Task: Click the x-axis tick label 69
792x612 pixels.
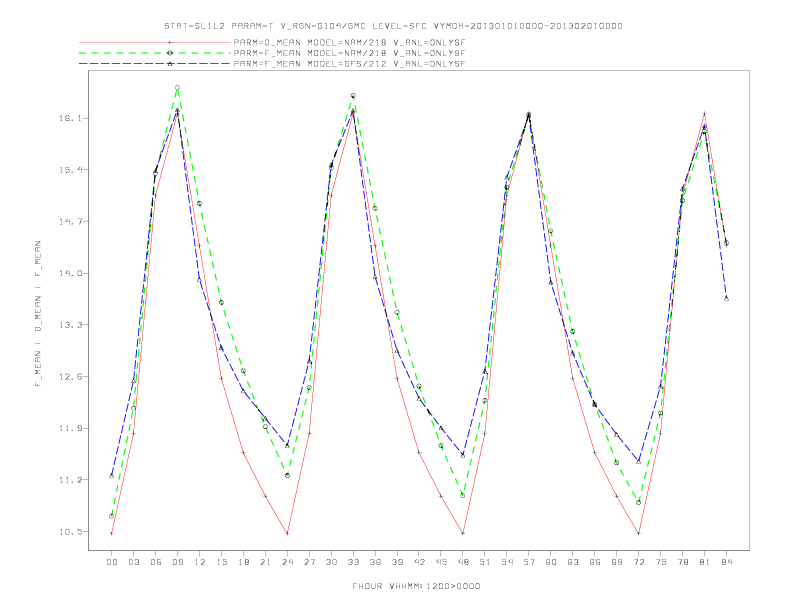Action: pyautogui.click(x=617, y=562)
